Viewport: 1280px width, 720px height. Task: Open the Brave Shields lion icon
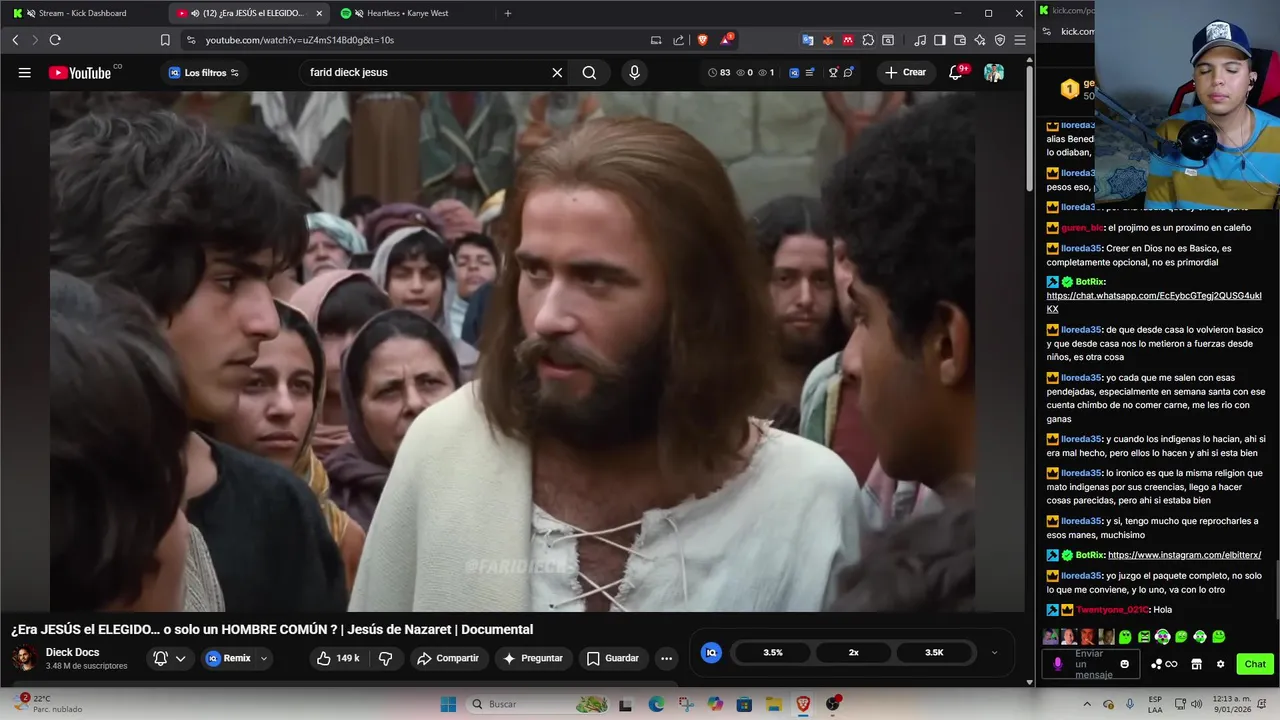pyautogui.click(x=702, y=40)
